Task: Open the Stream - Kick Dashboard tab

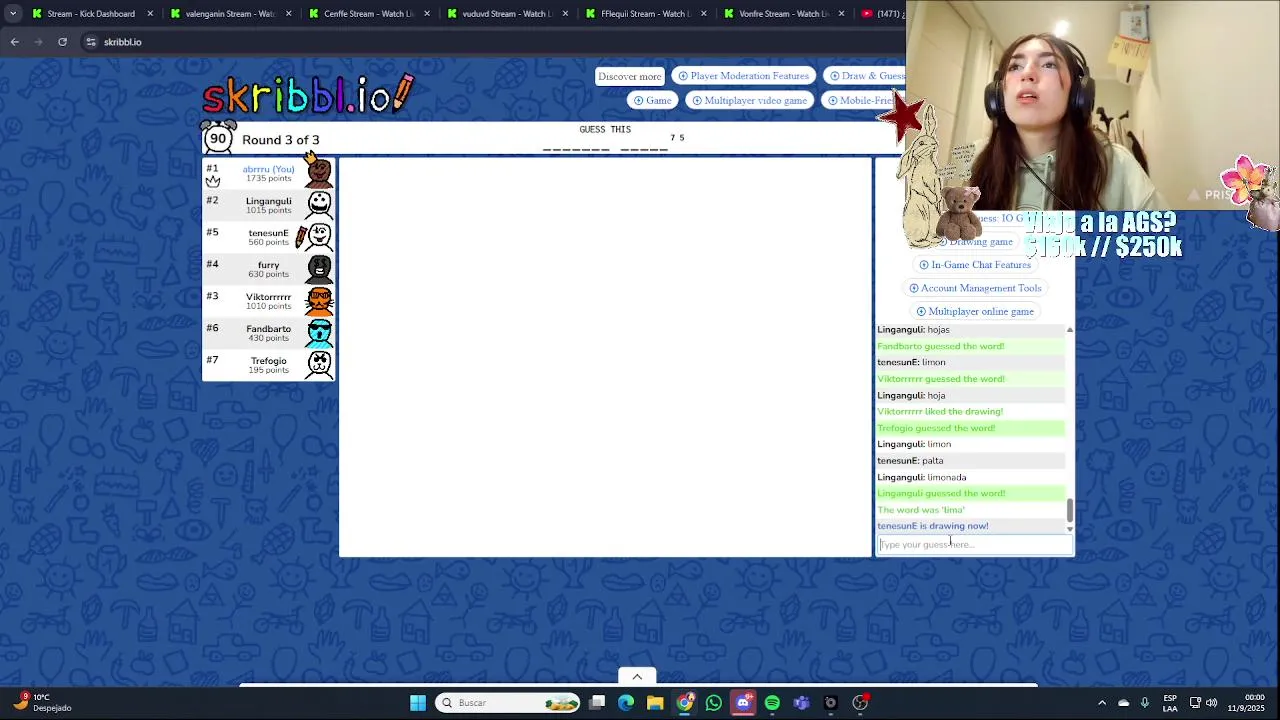Action: coord(90,14)
